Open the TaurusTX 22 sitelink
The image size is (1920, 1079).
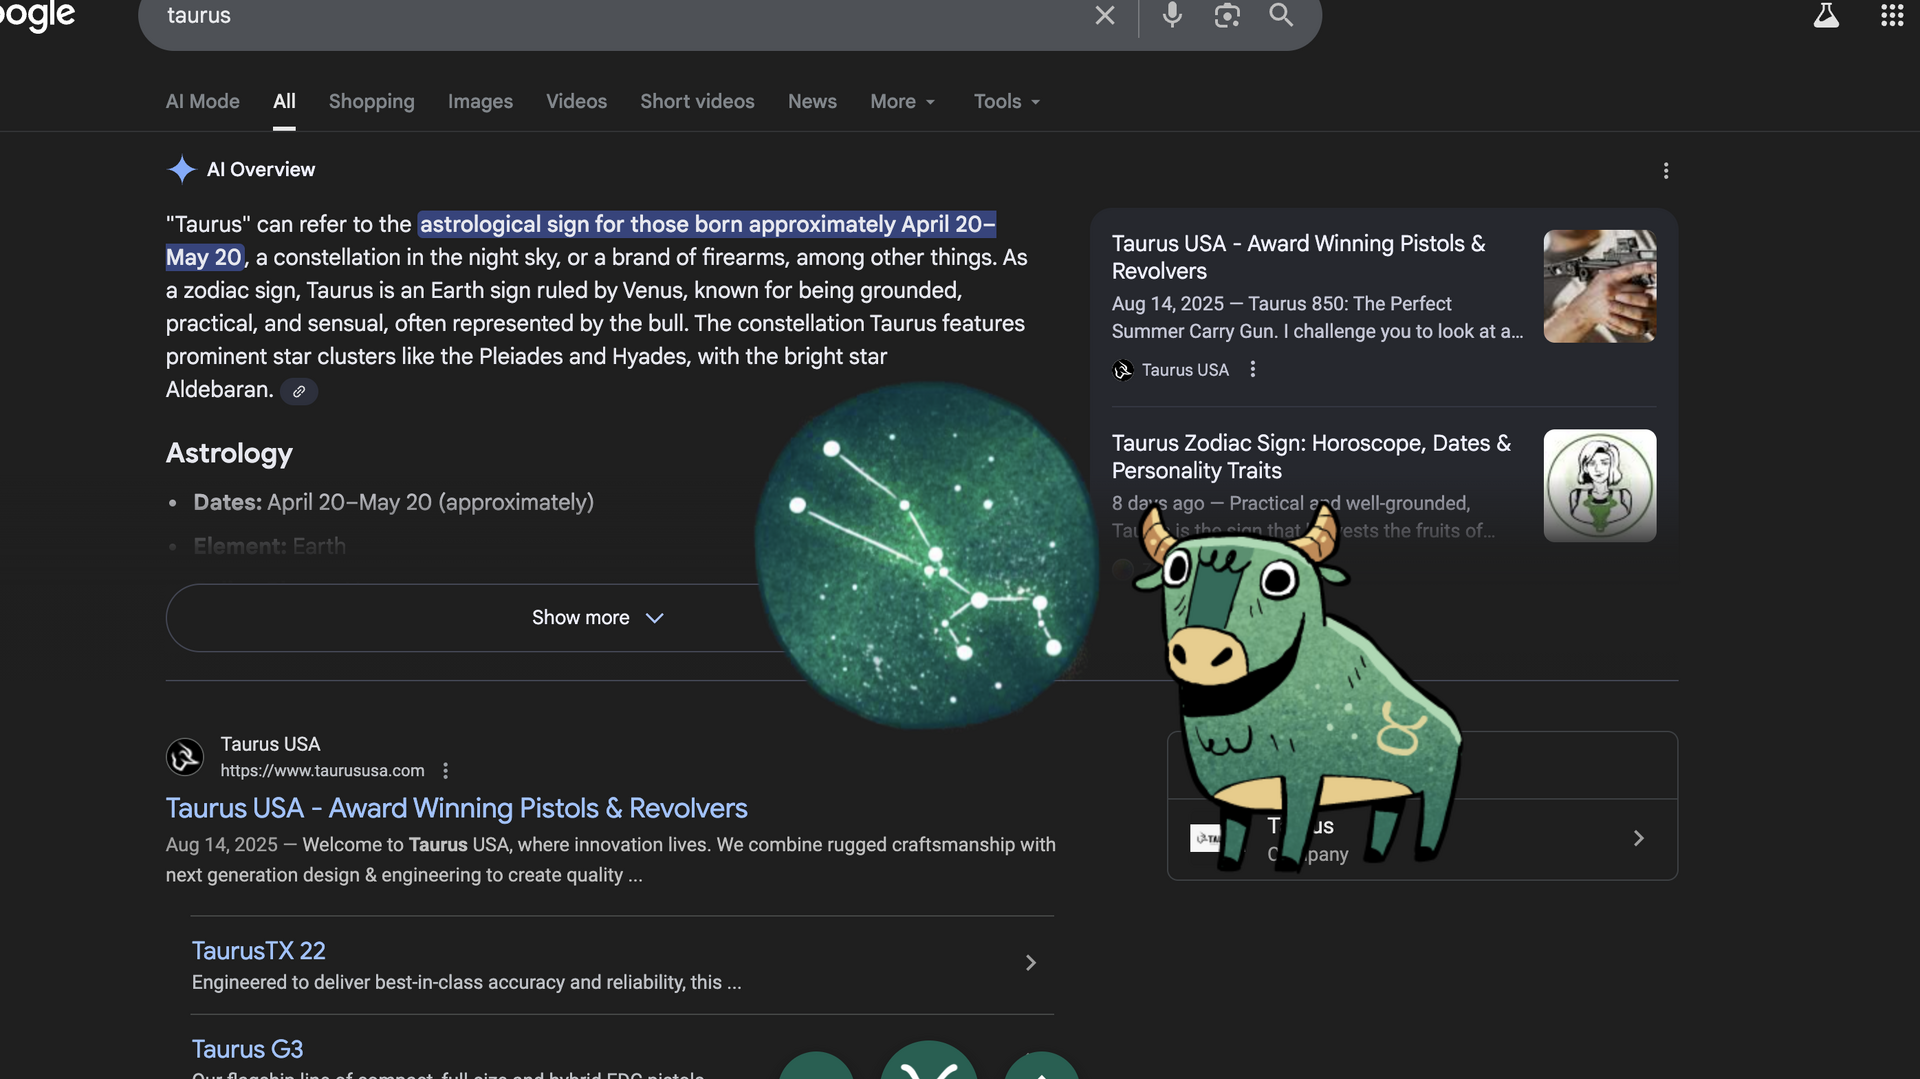point(259,951)
